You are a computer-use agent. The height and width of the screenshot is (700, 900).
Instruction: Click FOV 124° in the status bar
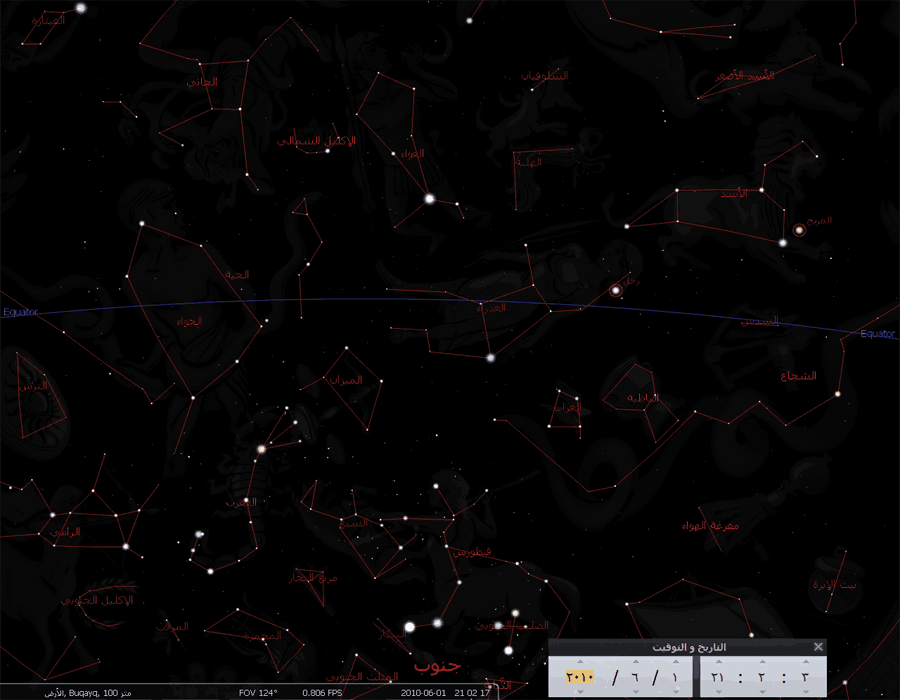258,693
